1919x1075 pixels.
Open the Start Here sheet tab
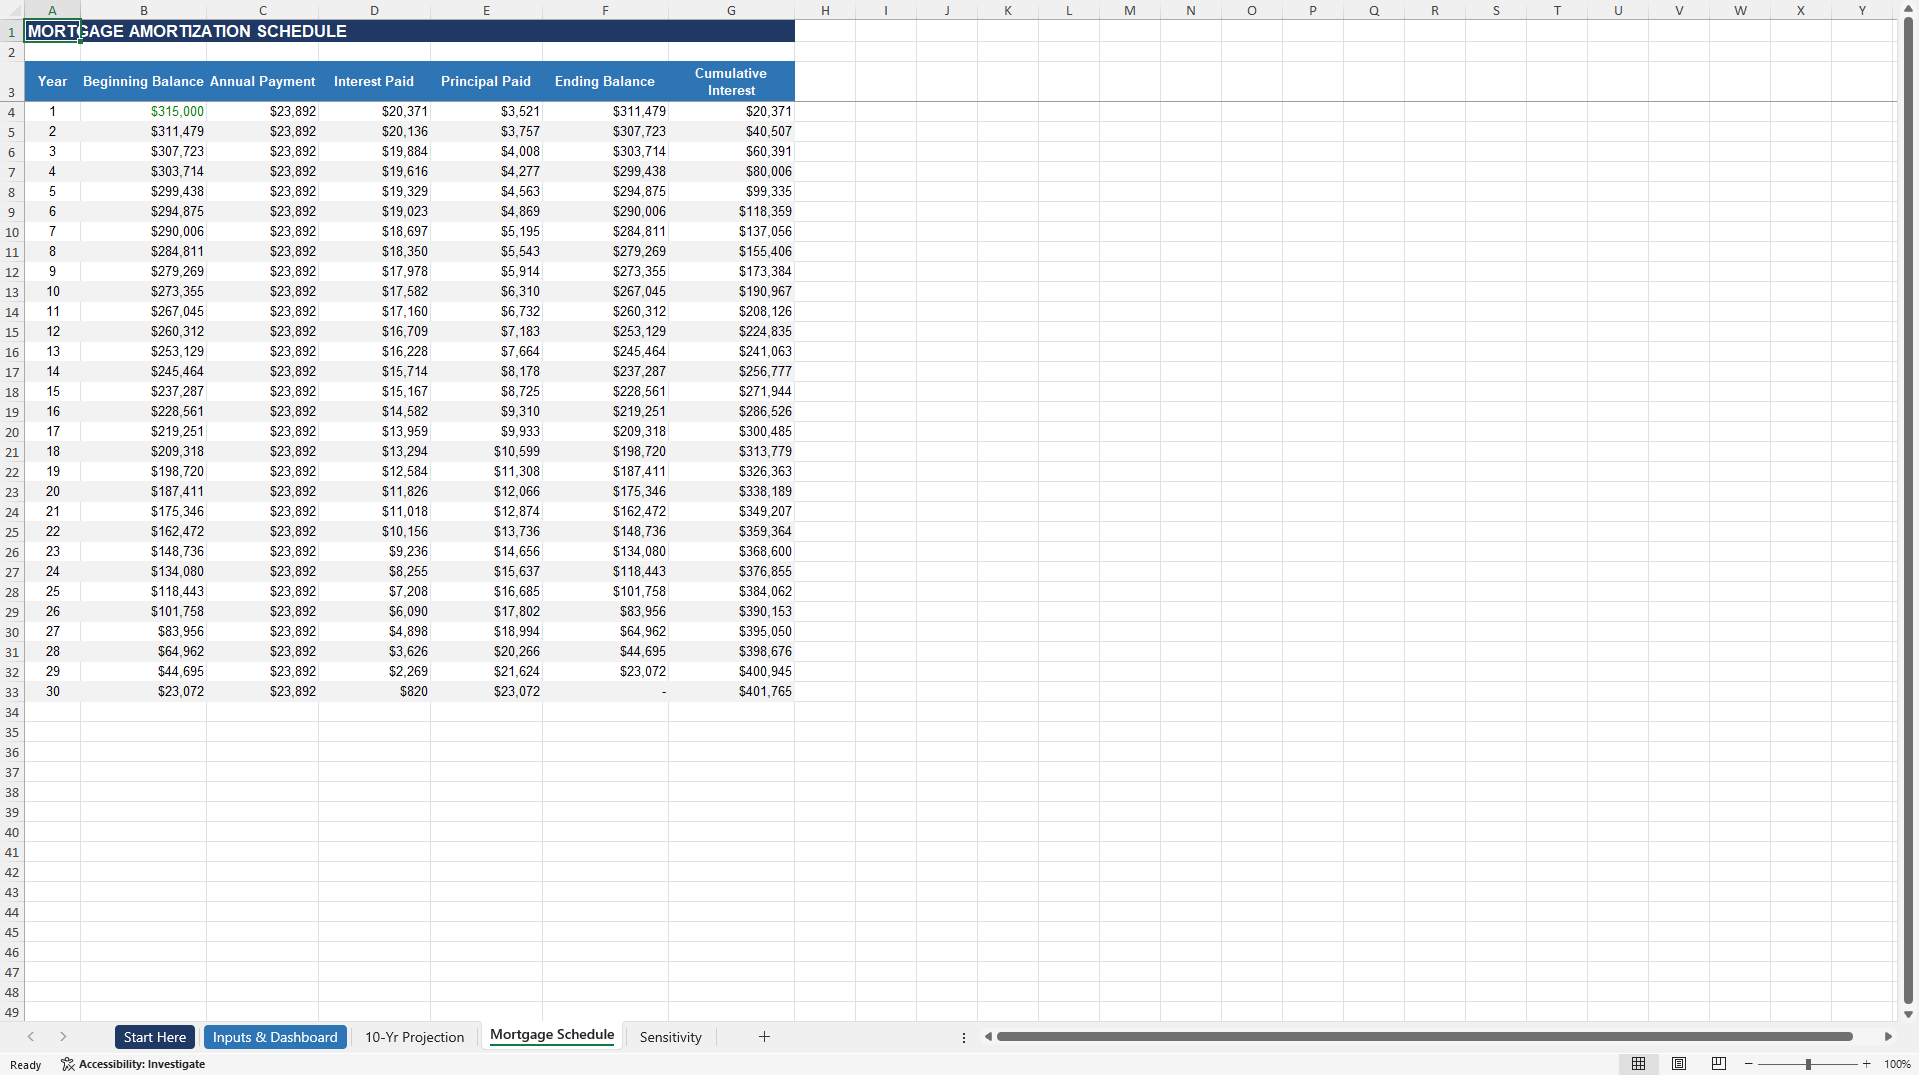pos(155,1037)
